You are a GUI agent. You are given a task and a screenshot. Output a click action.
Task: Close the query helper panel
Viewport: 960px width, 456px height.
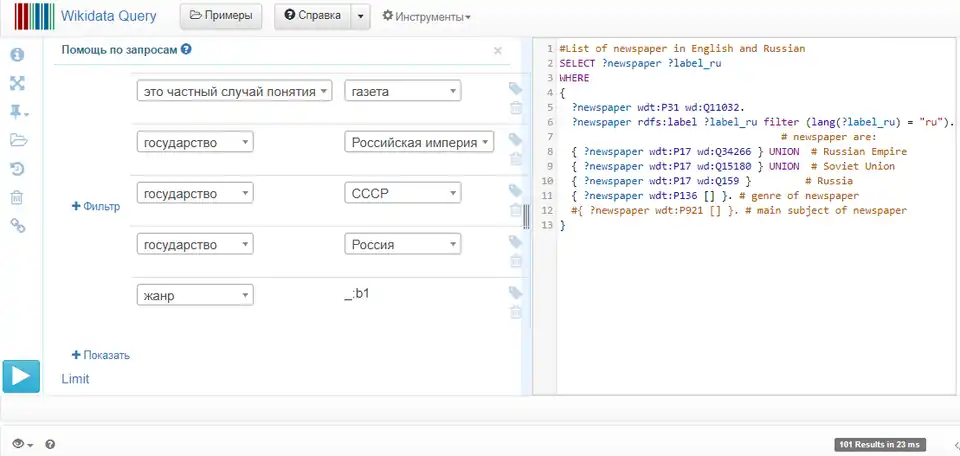[498, 50]
